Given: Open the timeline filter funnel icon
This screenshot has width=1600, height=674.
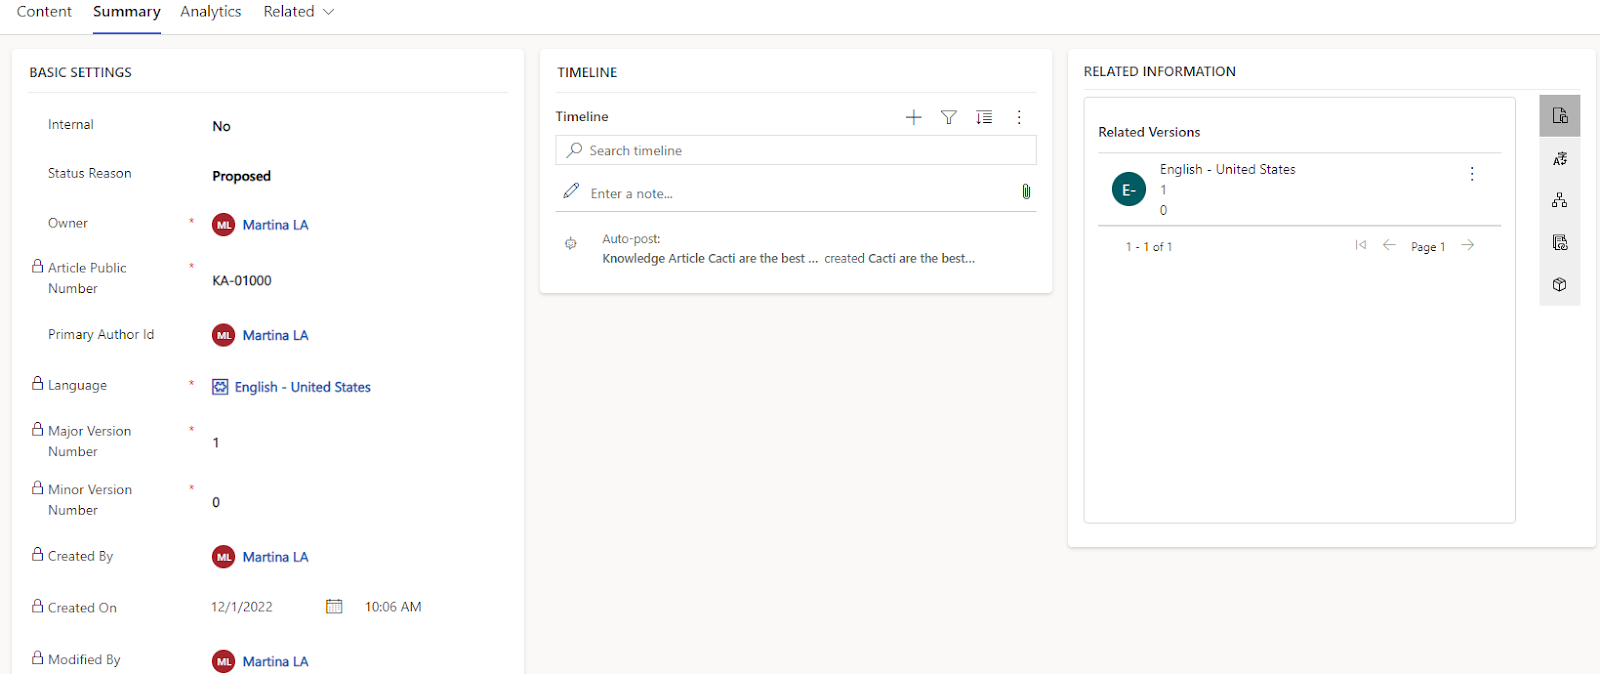Looking at the screenshot, I should click(948, 117).
